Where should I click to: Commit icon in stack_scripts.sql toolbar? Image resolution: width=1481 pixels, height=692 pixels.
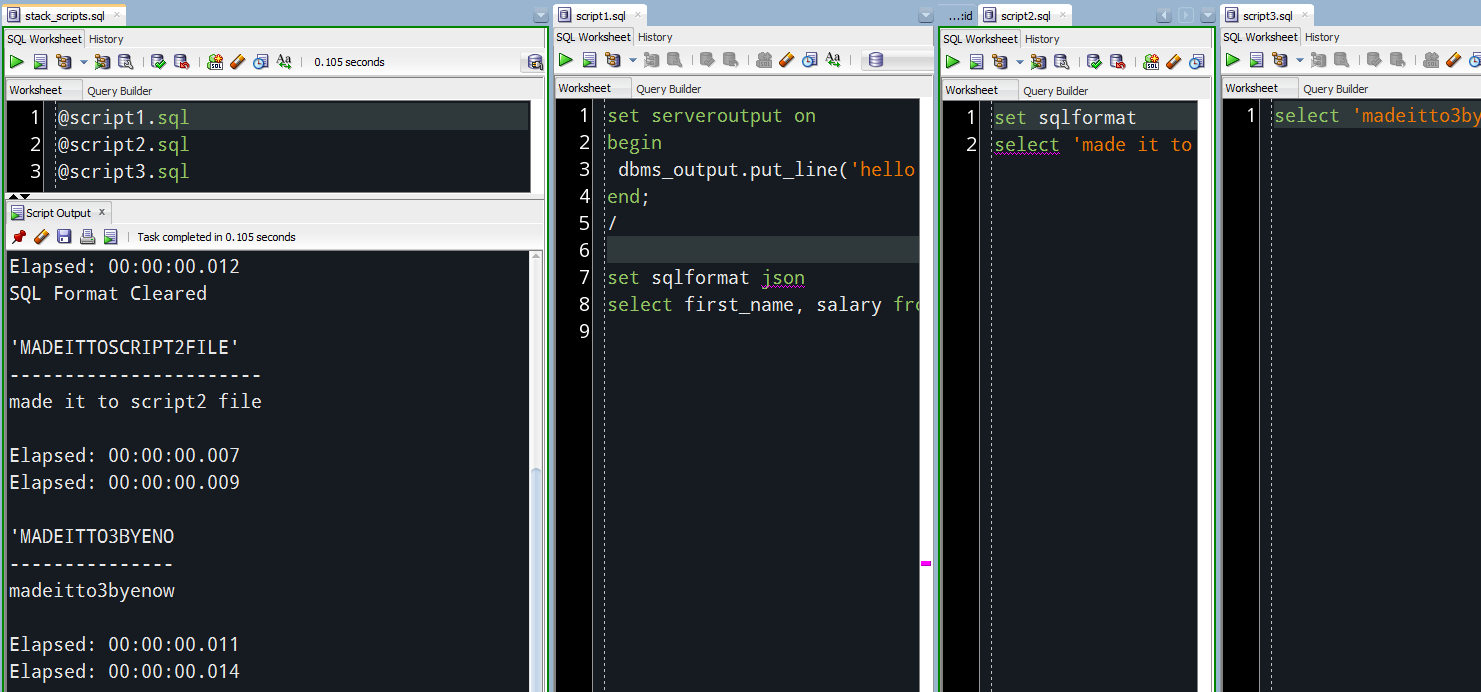[x=159, y=62]
